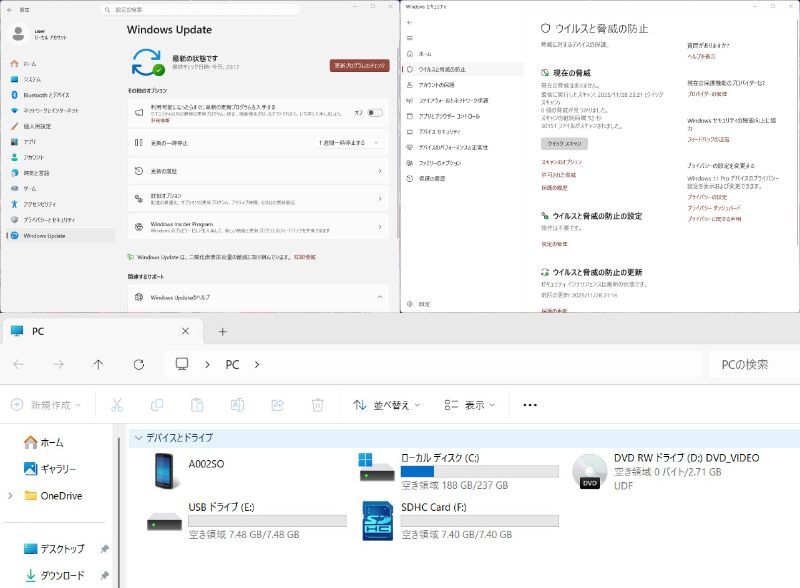This screenshot has height=588, width=800.
Task: Click the Cut scissors icon in Explorer toolbar
Action: [117, 405]
